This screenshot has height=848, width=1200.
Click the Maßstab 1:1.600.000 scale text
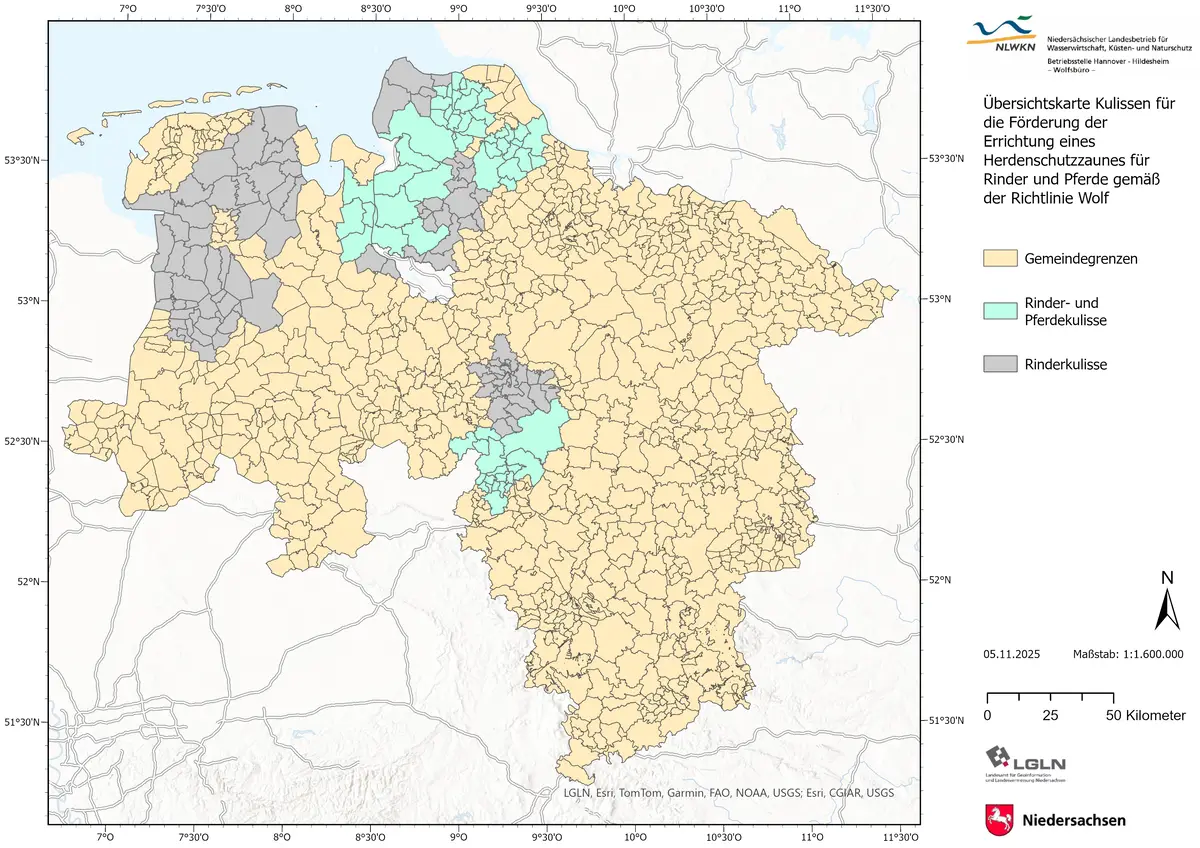pos(1128,654)
